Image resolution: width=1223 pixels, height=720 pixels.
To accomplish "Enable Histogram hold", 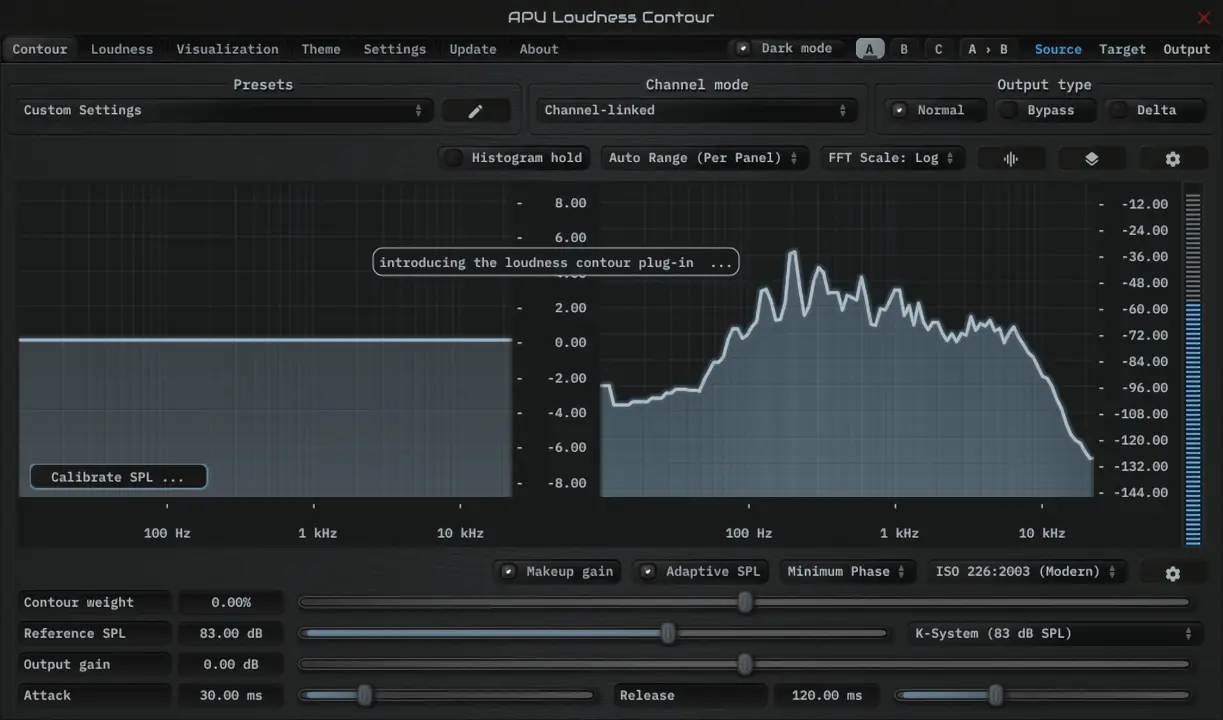I will click(x=514, y=158).
